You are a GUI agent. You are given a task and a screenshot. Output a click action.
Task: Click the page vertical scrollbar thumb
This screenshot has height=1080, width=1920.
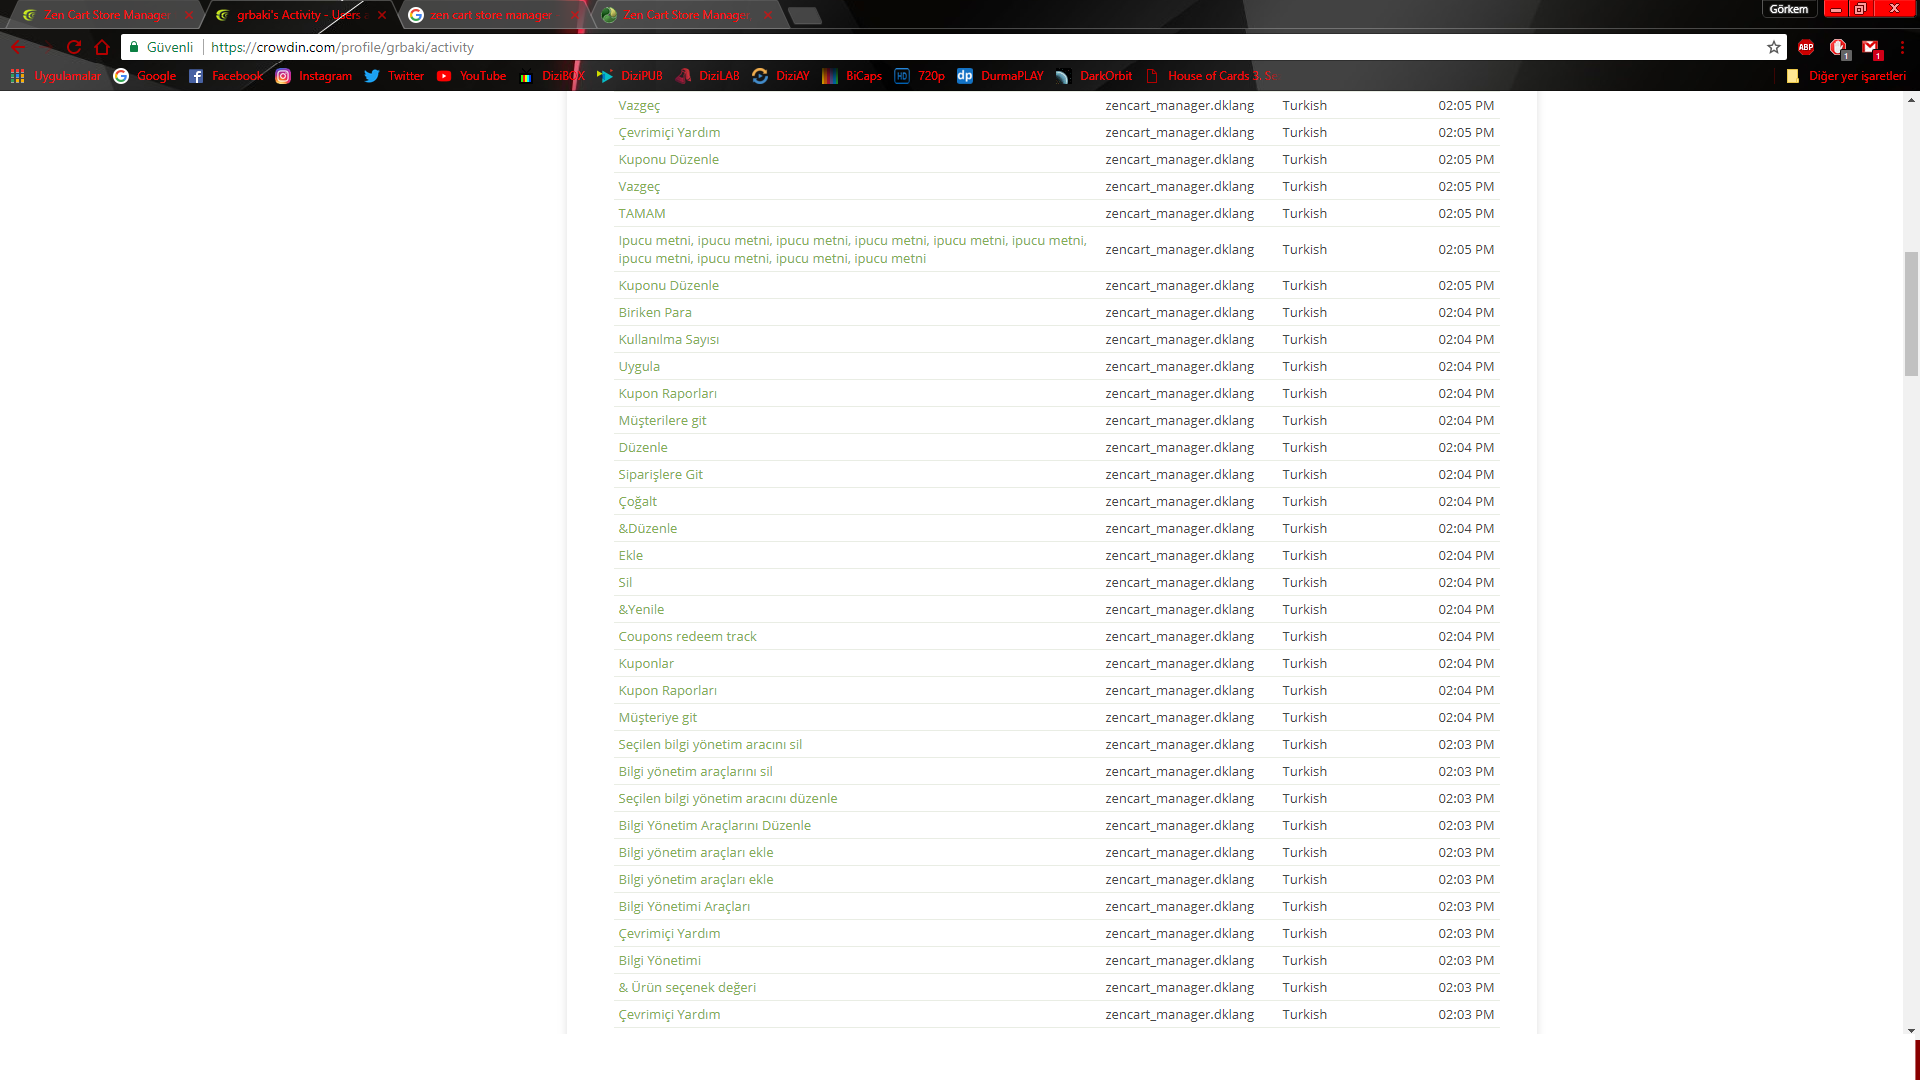(x=1911, y=313)
